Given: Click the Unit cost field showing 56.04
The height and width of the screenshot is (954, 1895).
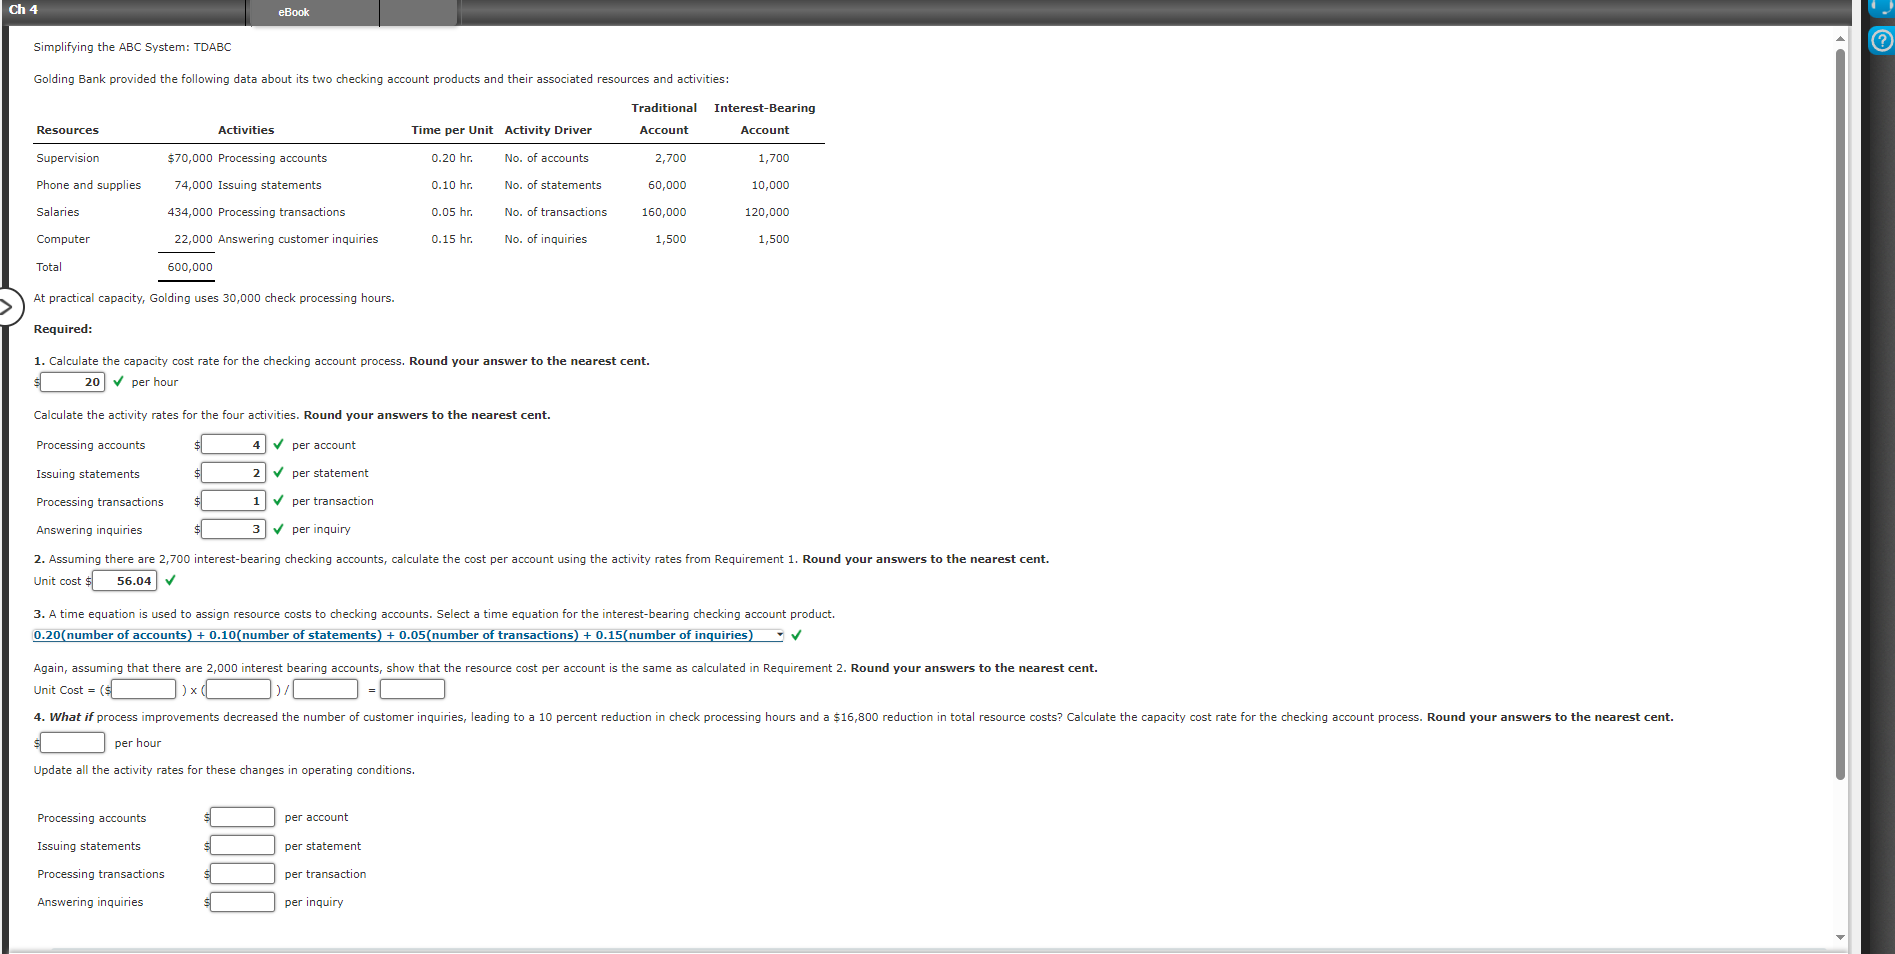Looking at the screenshot, I should coord(124,580).
